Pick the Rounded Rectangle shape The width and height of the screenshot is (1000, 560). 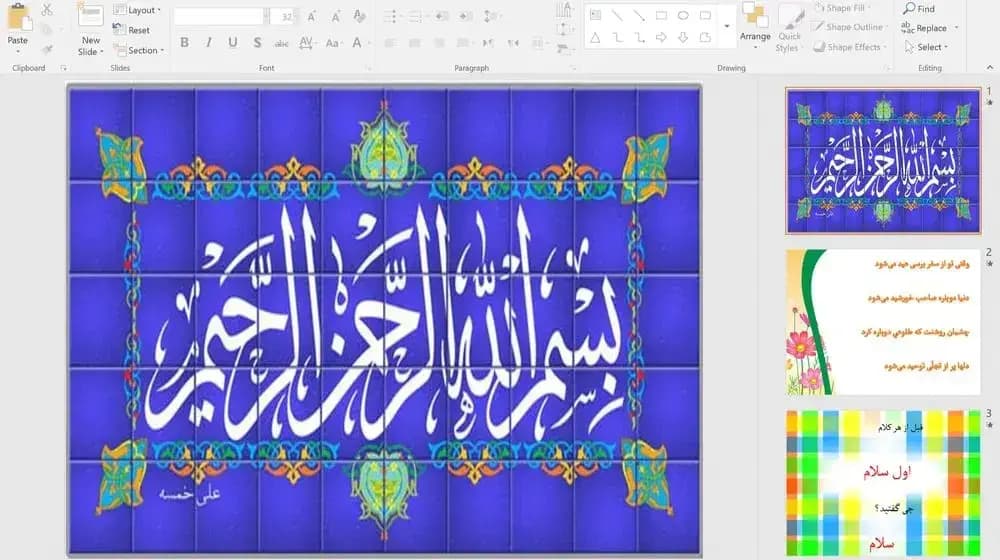coord(705,15)
